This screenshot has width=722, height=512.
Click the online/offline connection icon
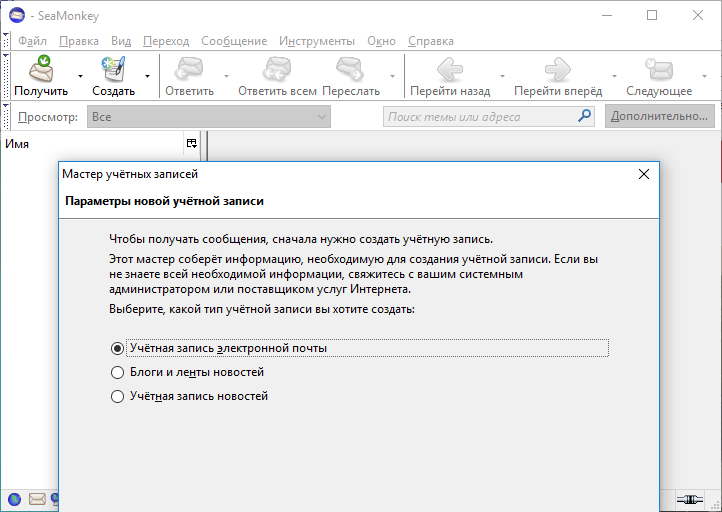[x=689, y=499]
